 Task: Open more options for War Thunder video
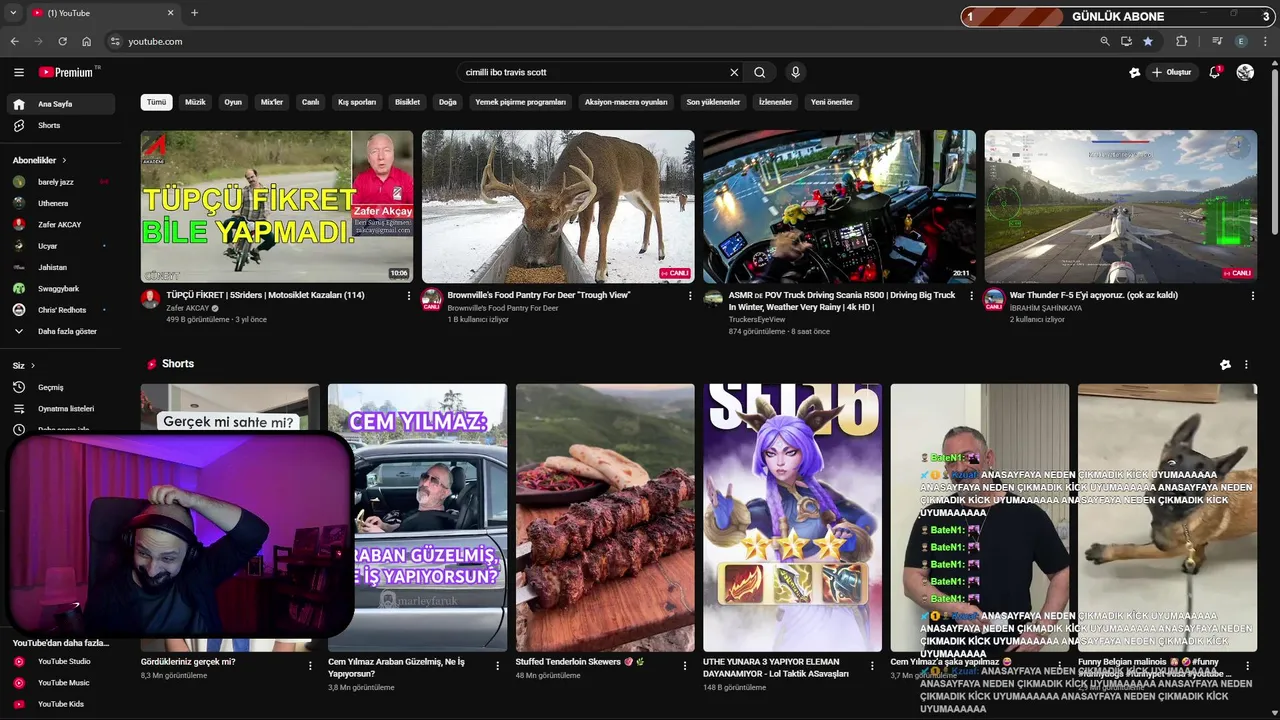coord(1252,296)
